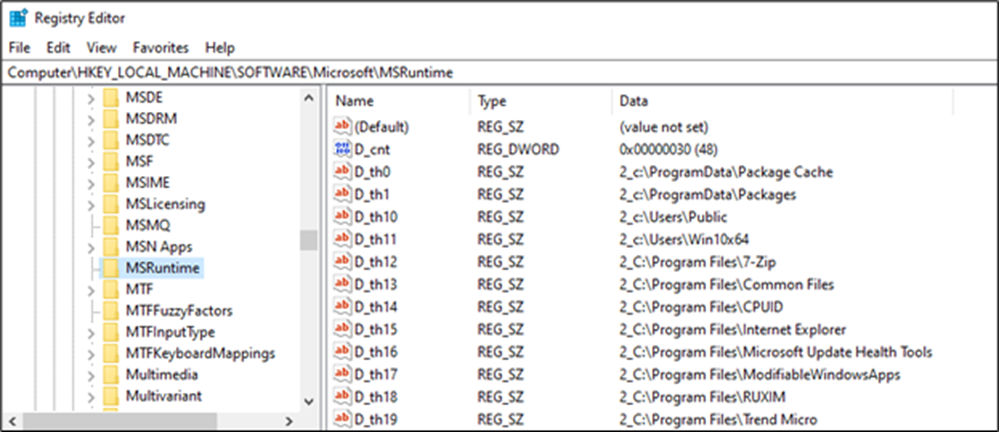Select the (Default) string value icon

tap(343, 127)
